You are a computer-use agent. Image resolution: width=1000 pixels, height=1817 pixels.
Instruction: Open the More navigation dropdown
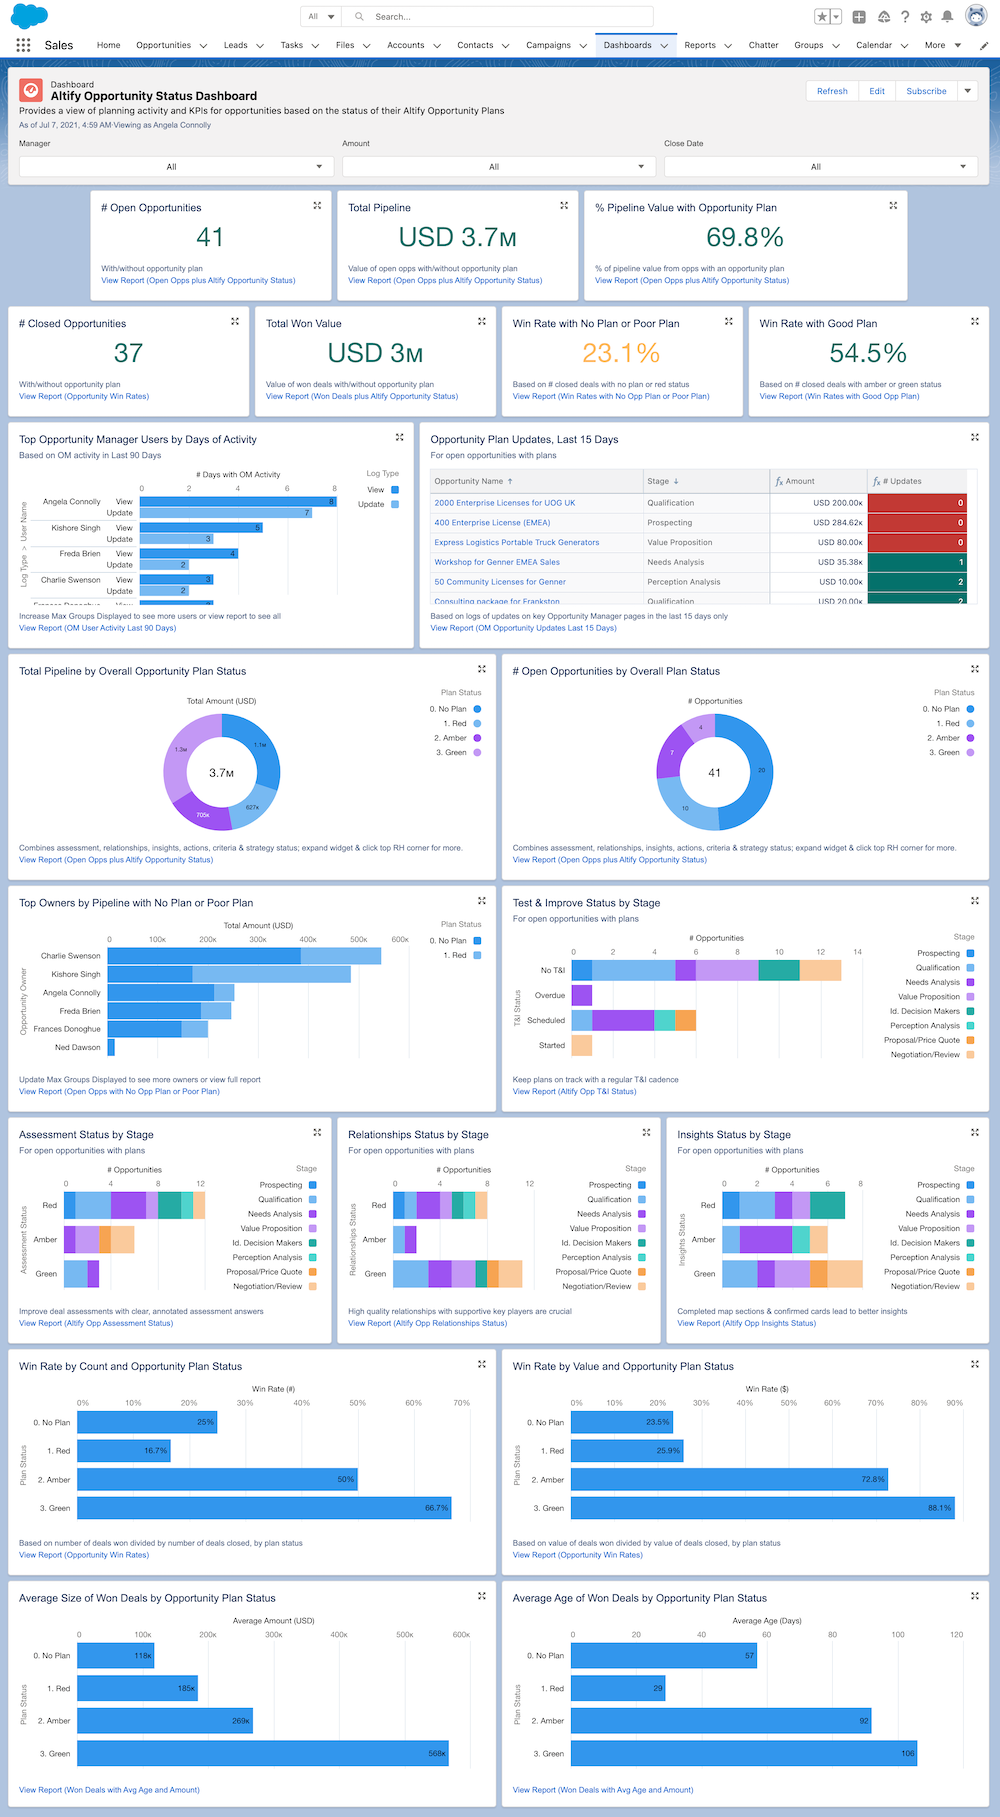coord(942,45)
